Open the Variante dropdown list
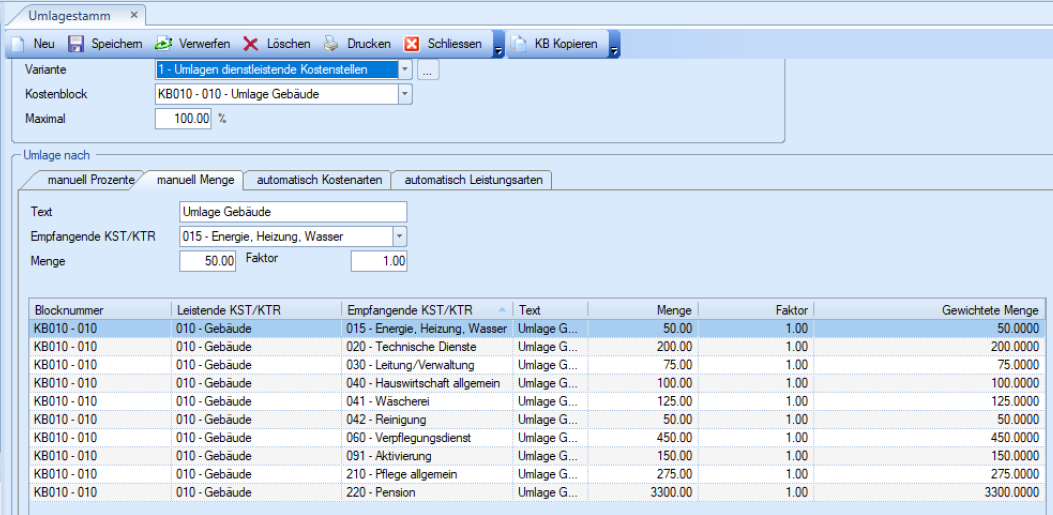The image size is (1053, 515). click(x=404, y=70)
